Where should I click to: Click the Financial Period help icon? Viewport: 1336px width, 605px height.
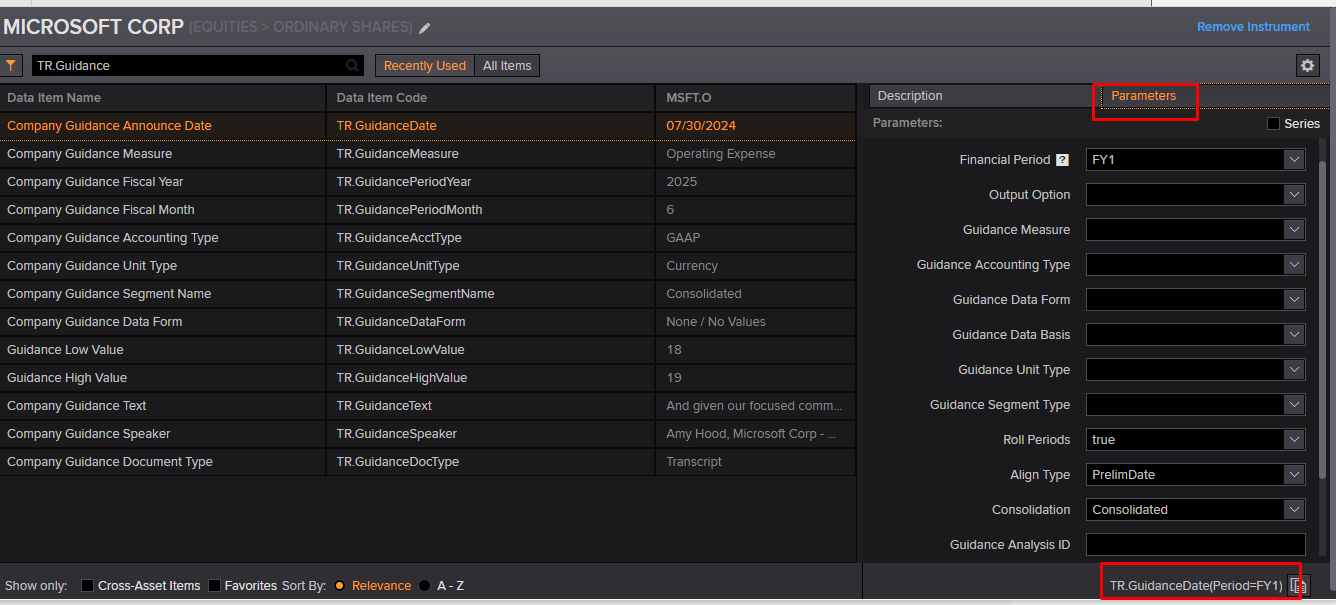tap(1062, 160)
